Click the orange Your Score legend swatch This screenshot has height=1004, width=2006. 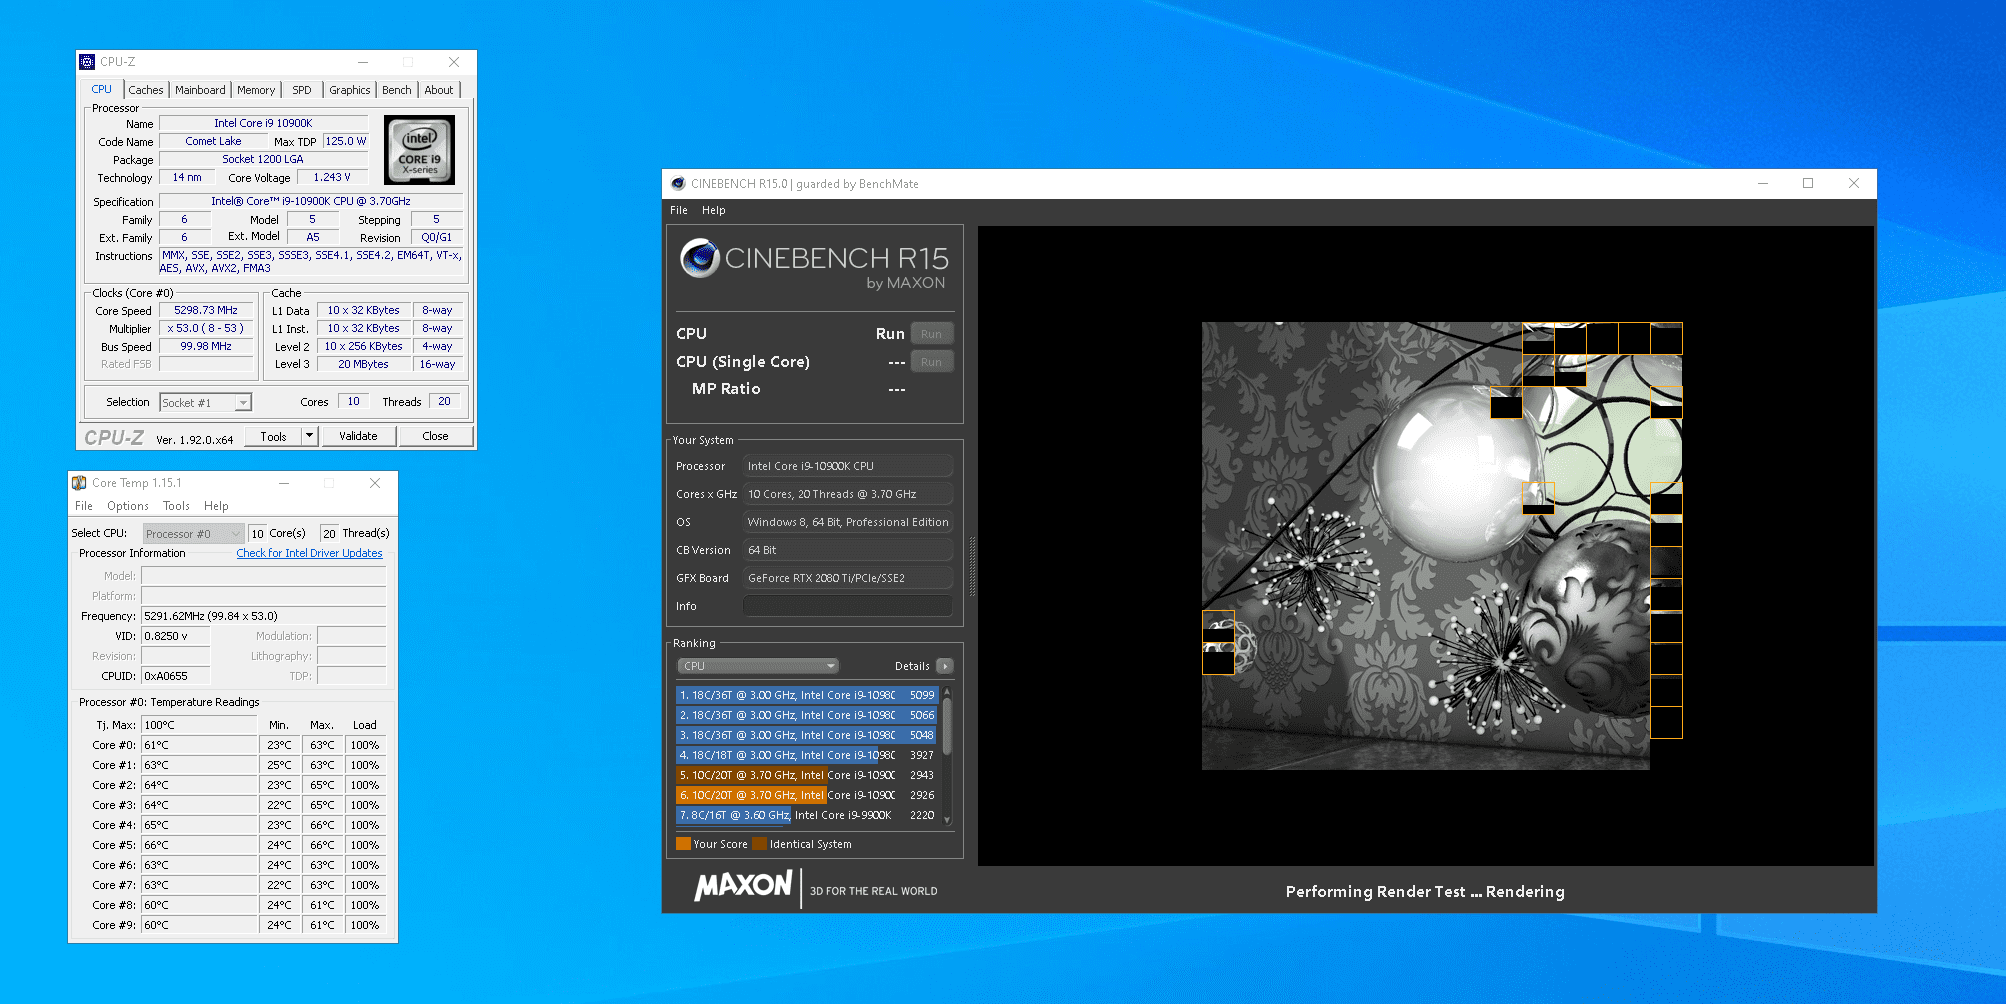pyautogui.click(x=684, y=844)
